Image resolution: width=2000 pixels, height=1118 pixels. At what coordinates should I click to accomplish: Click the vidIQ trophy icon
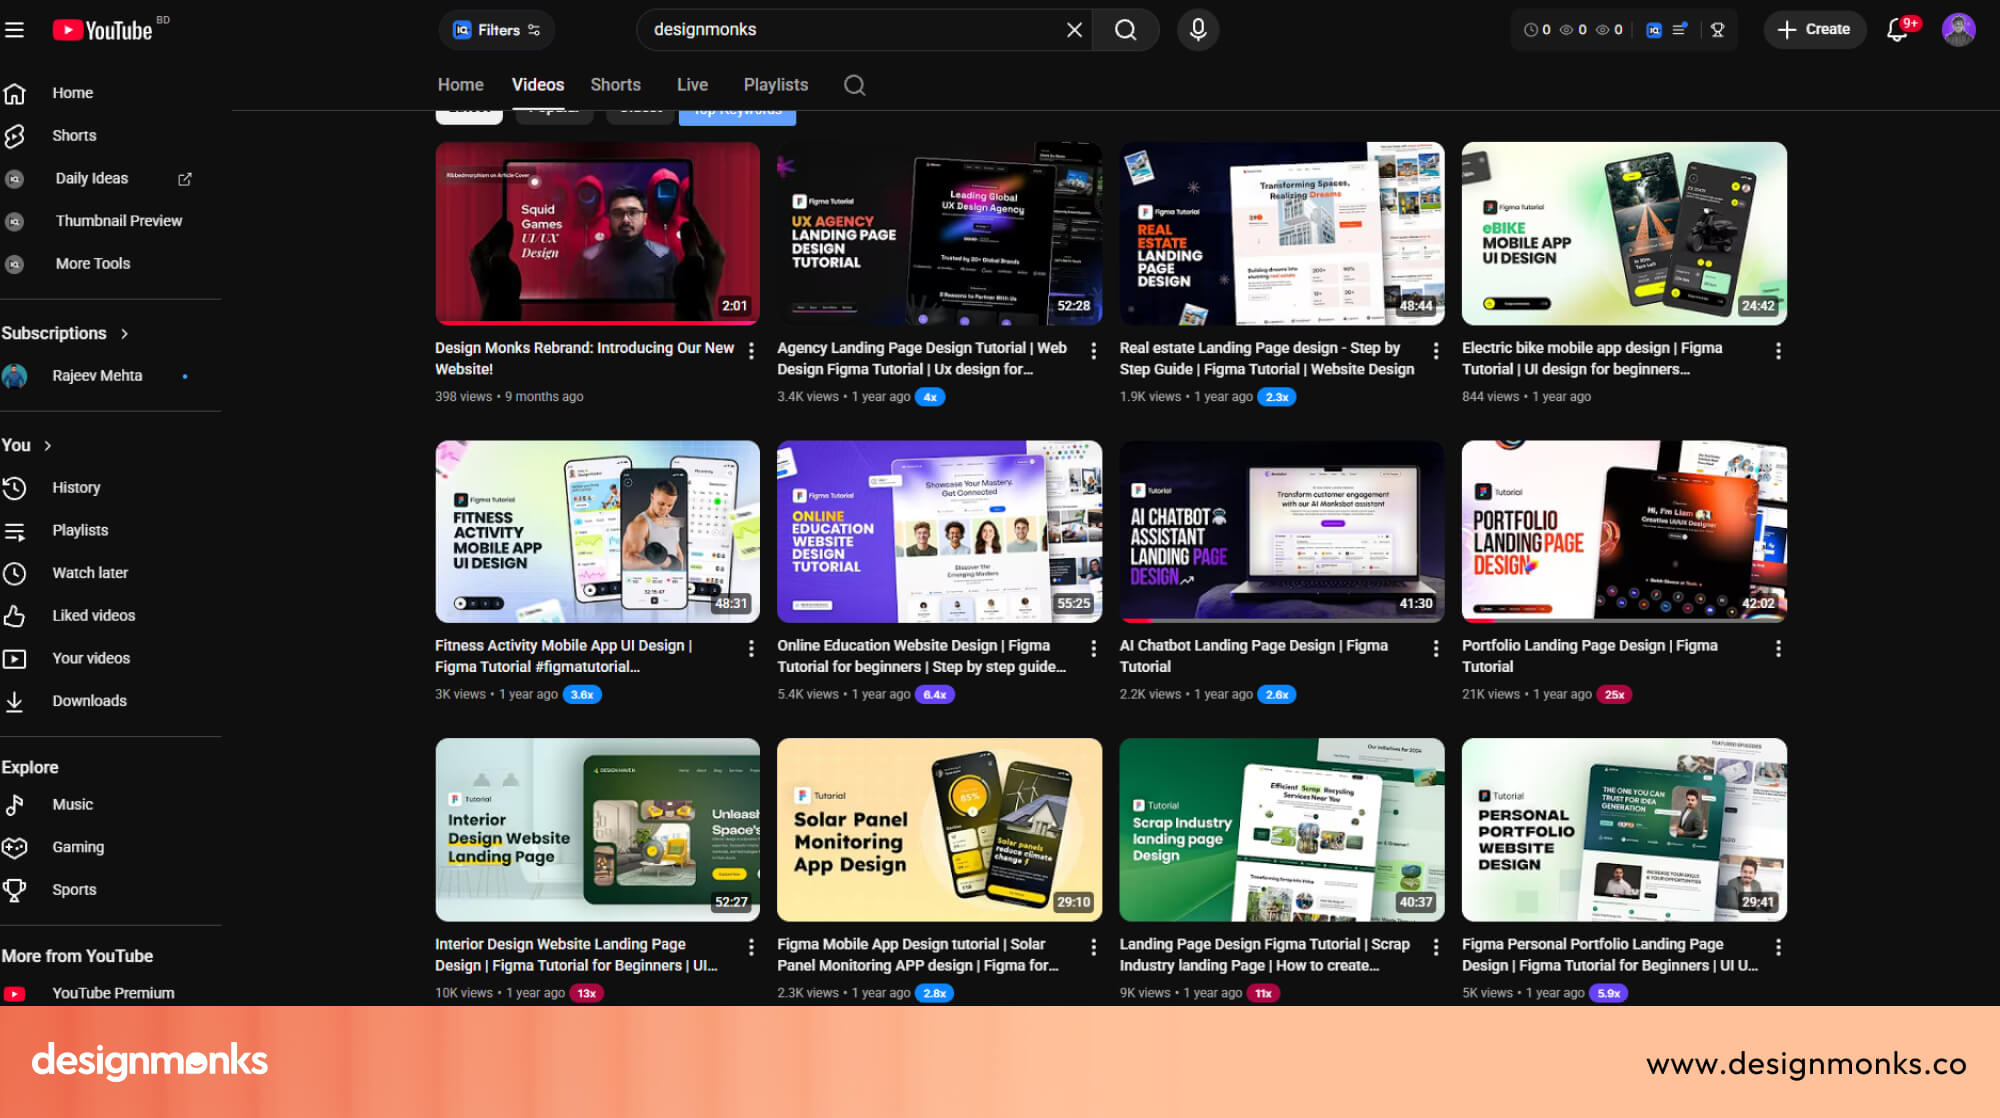1717,30
